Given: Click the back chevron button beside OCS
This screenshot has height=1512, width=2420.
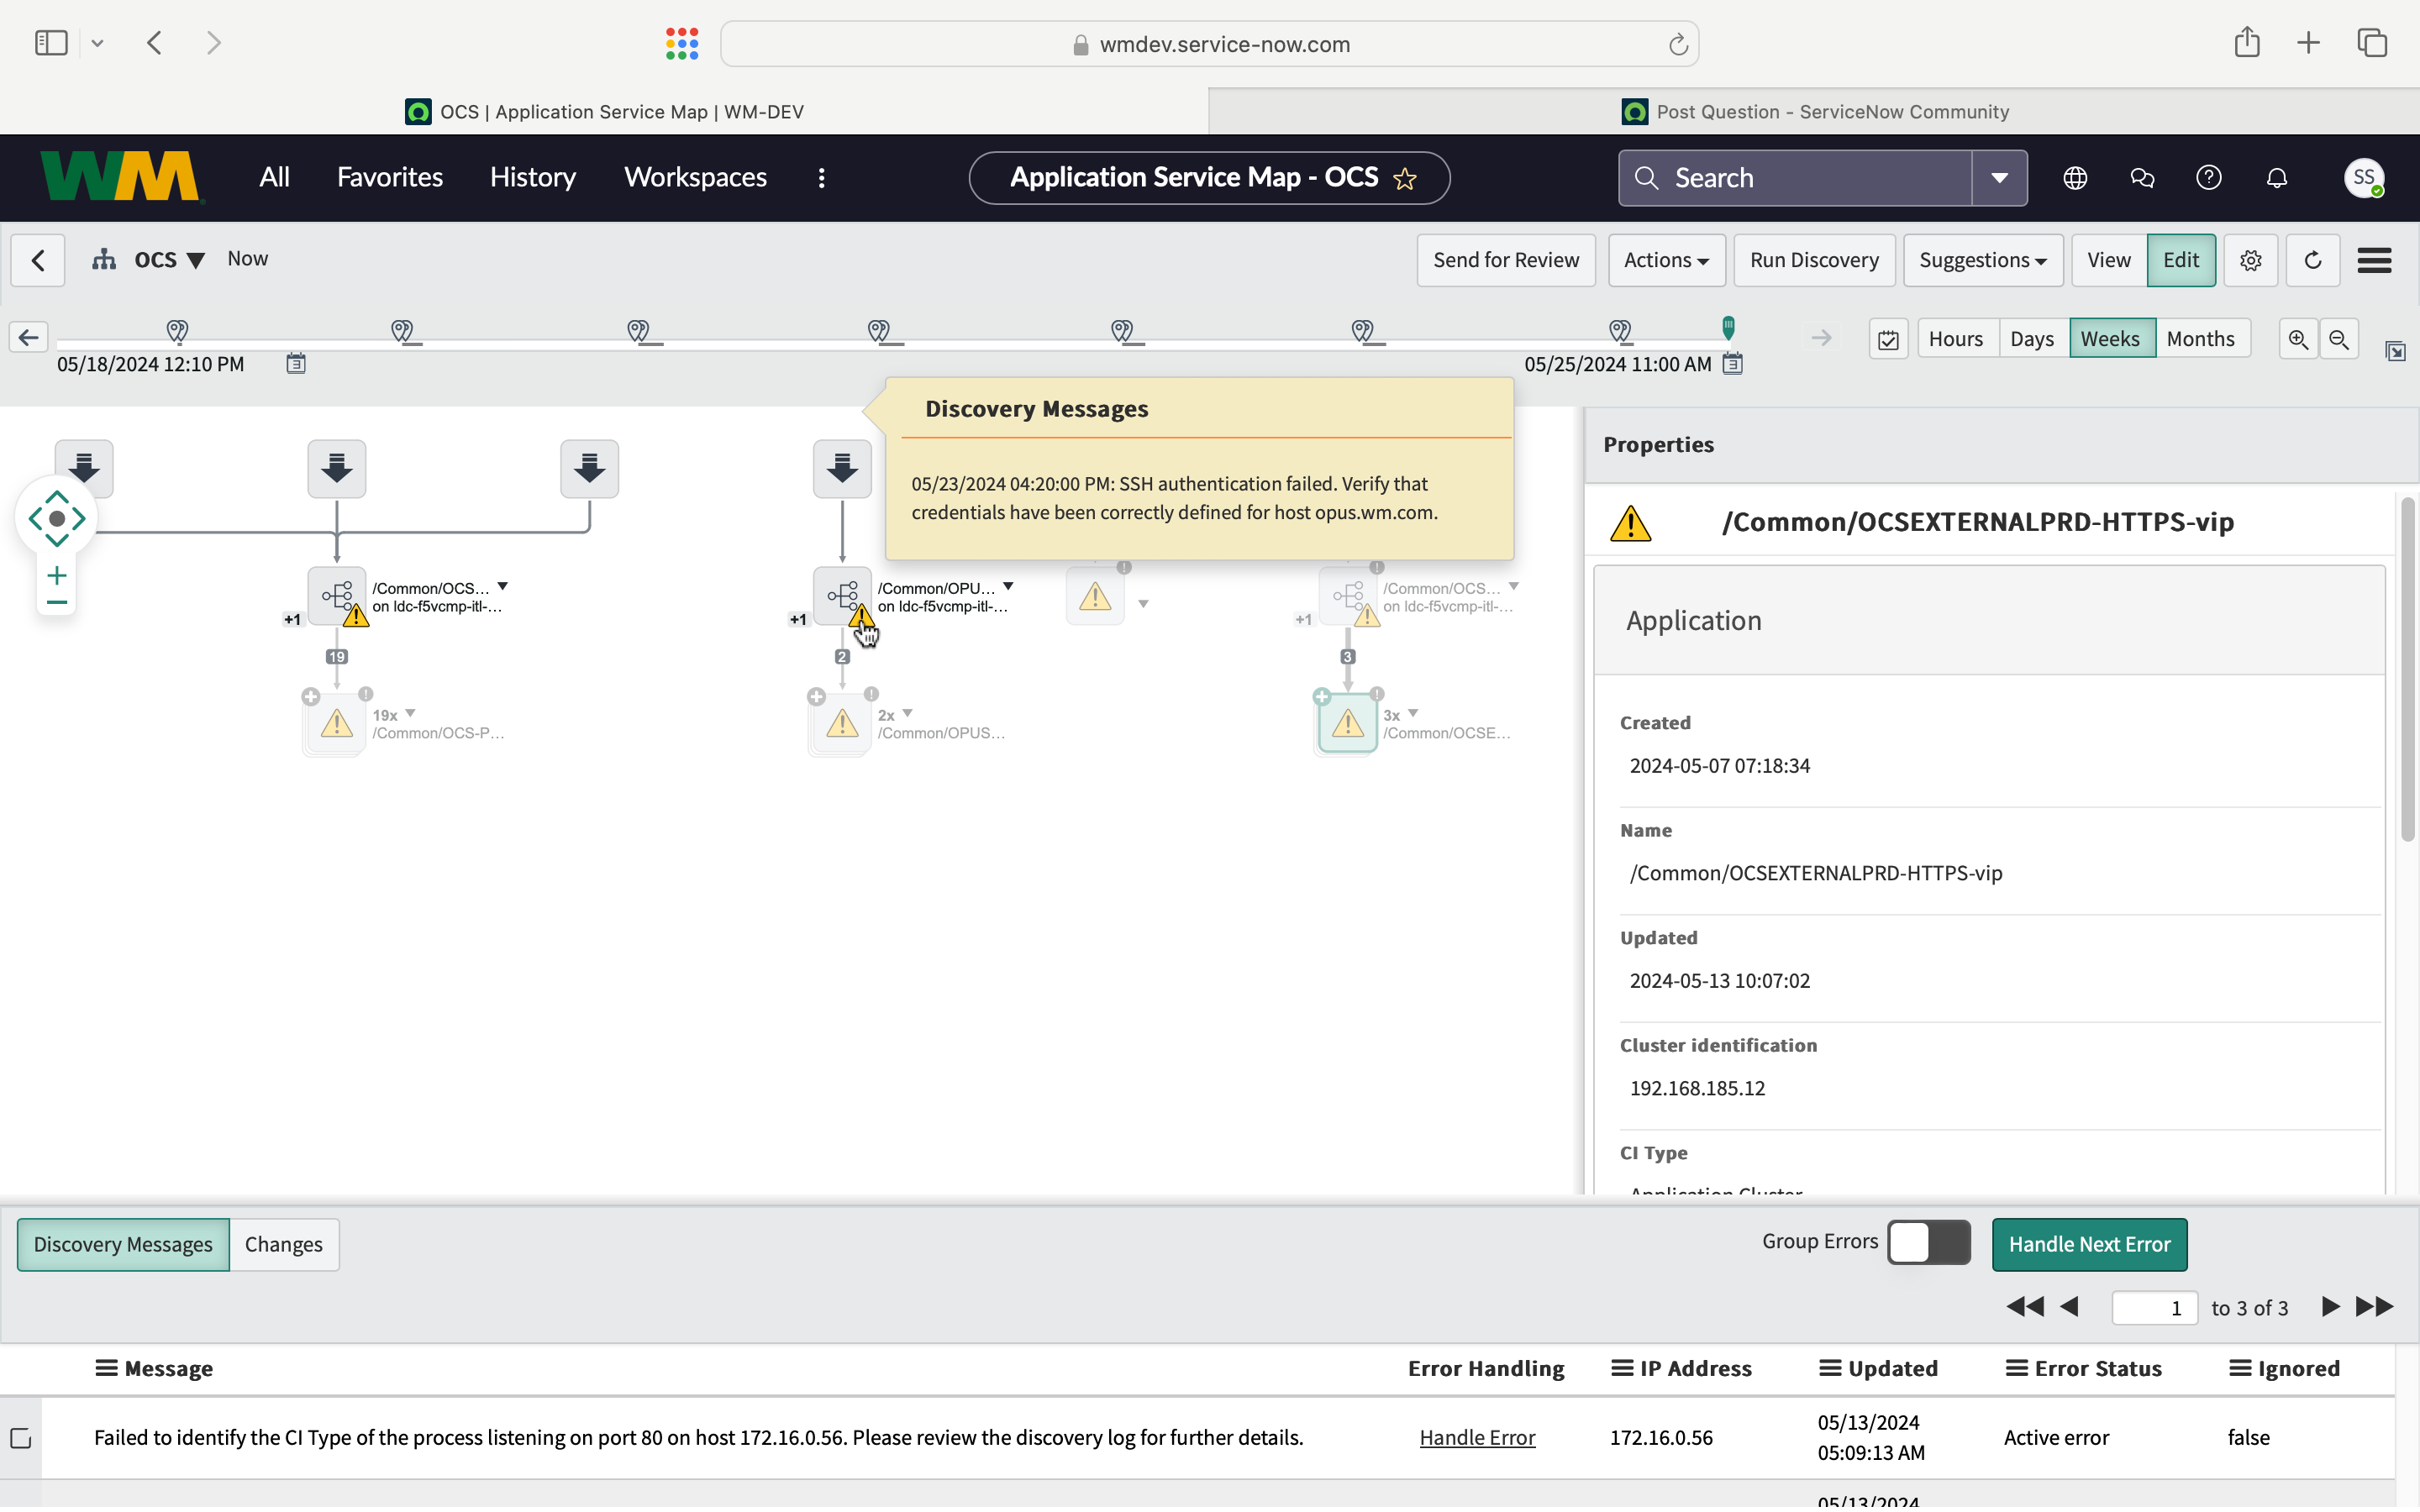Looking at the screenshot, I should [x=38, y=260].
